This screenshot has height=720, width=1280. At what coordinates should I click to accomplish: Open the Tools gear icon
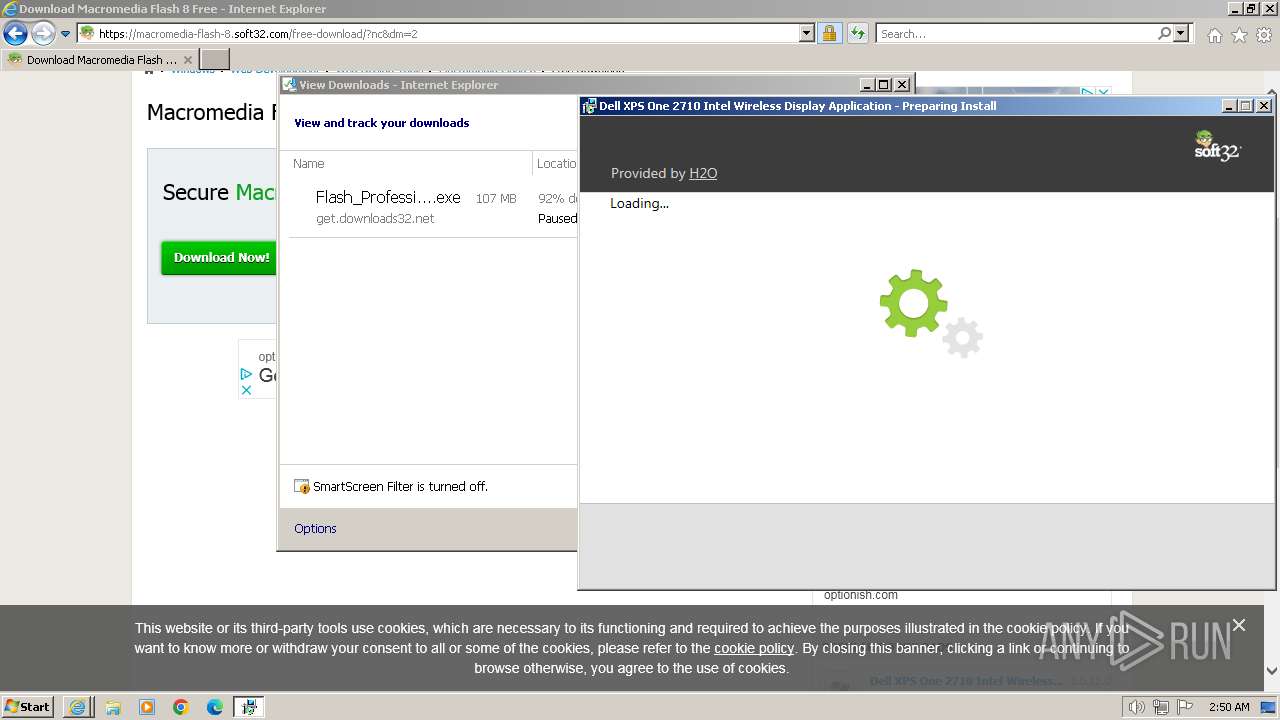coord(1264,35)
